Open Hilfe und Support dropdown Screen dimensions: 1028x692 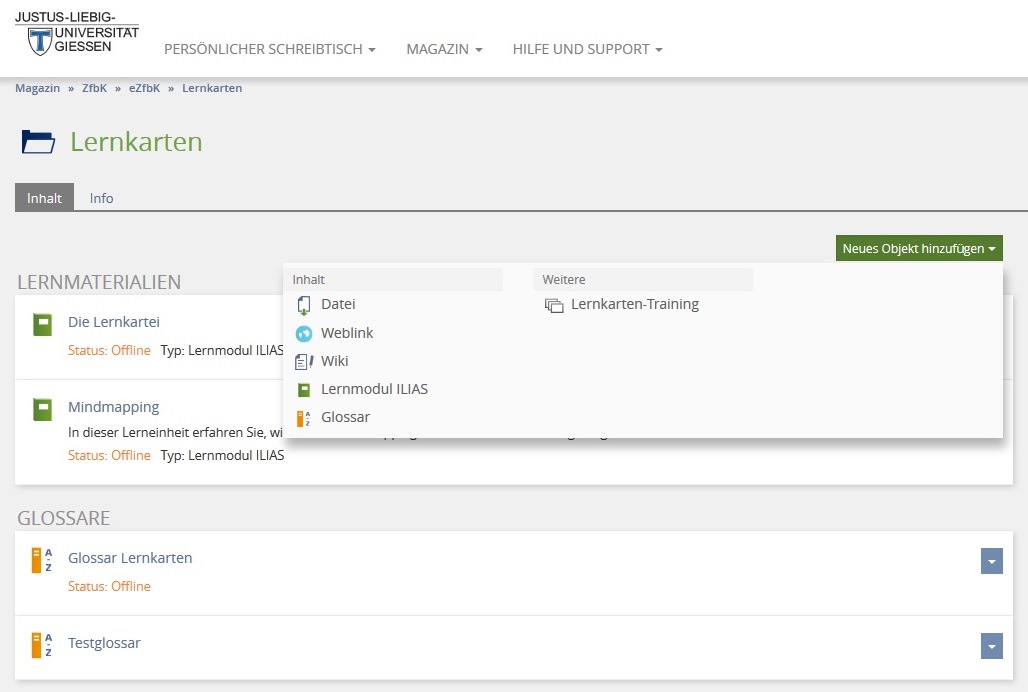587,49
